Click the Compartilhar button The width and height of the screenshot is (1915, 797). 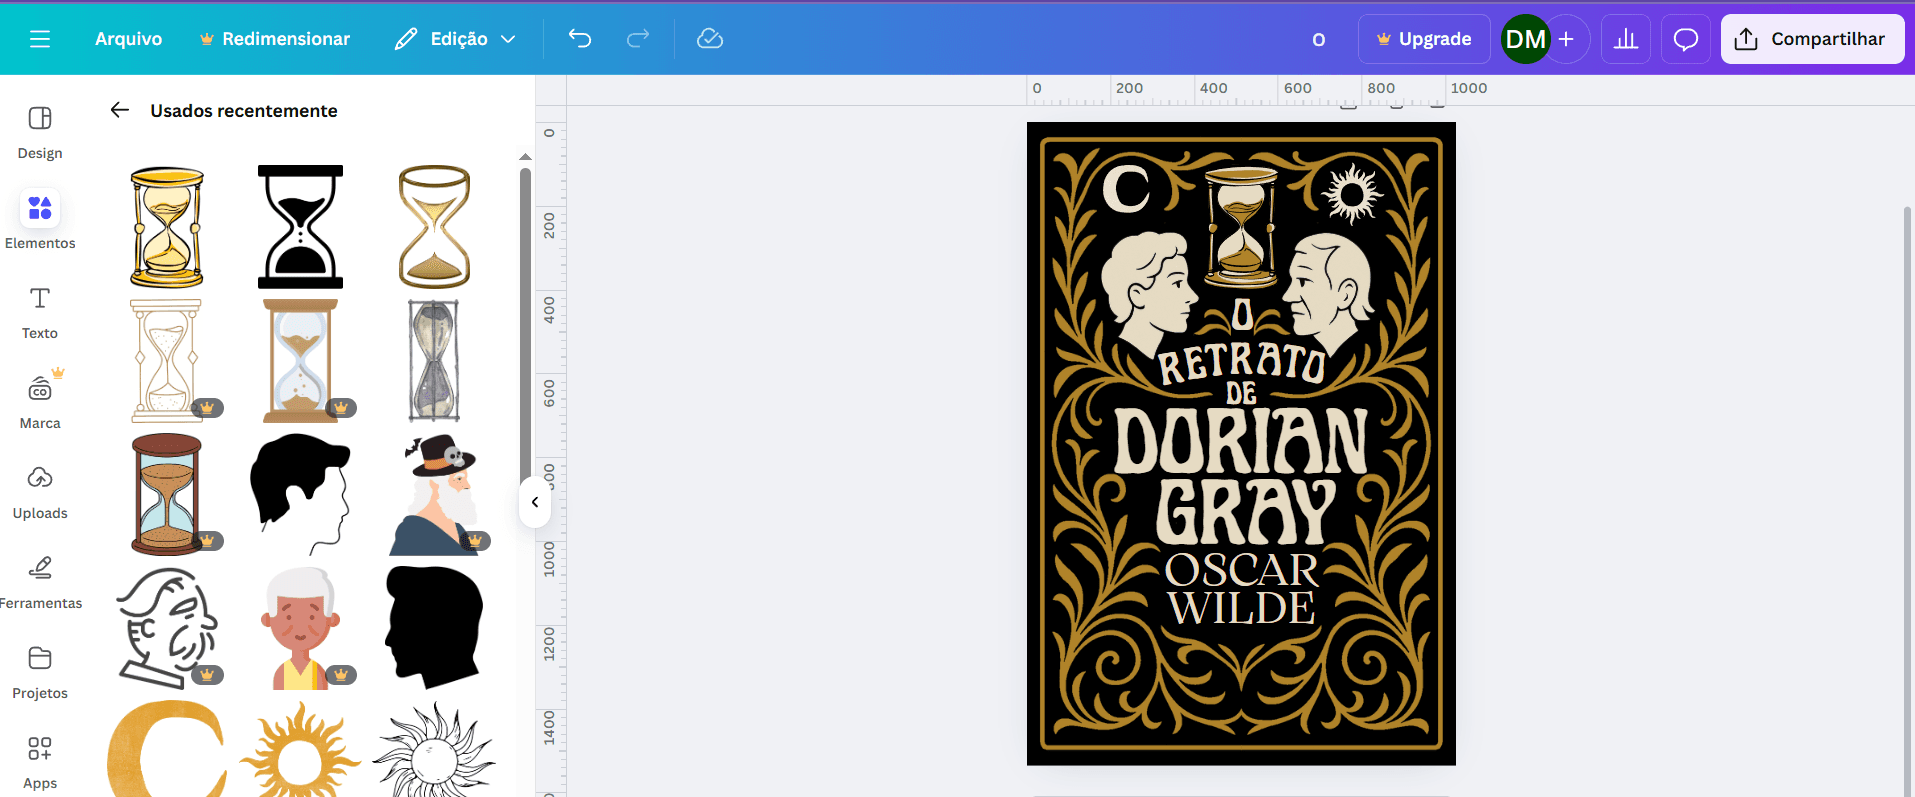(1812, 39)
